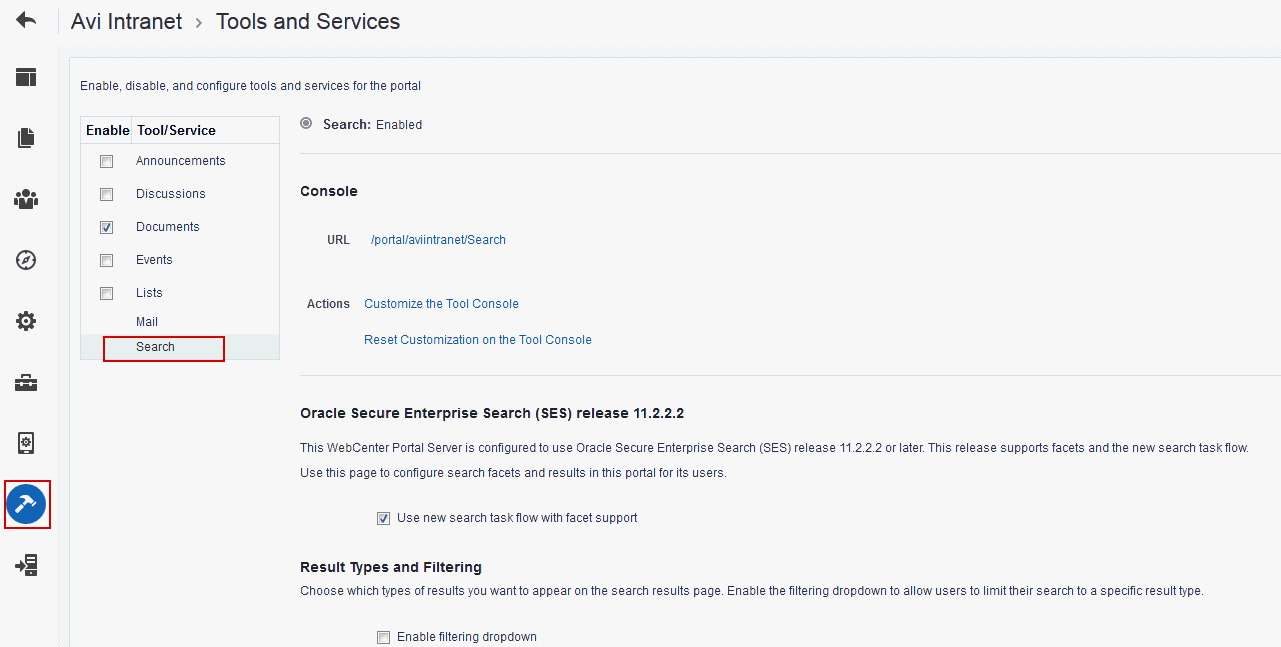Uncheck the Documents checkbox

(106, 227)
